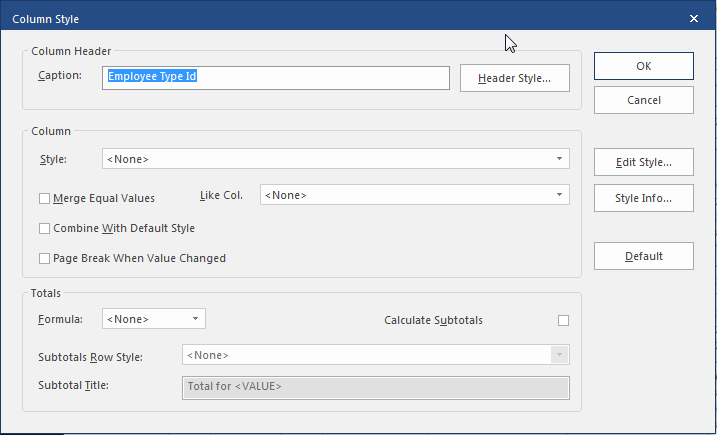Reset with the Default button
Screen dimensions: 717x435
tap(643, 256)
